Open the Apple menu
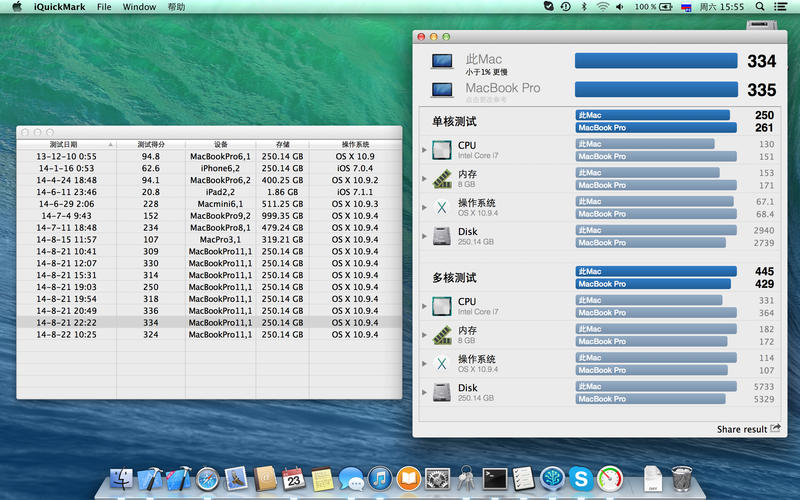 point(17,7)
